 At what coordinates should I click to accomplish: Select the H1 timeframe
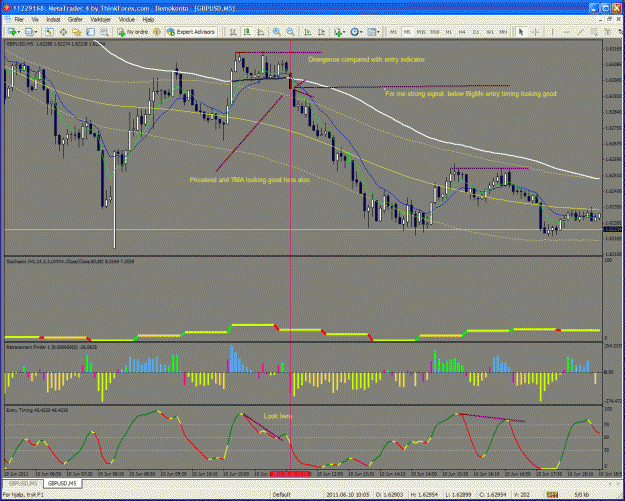click(x=448, y=32)
